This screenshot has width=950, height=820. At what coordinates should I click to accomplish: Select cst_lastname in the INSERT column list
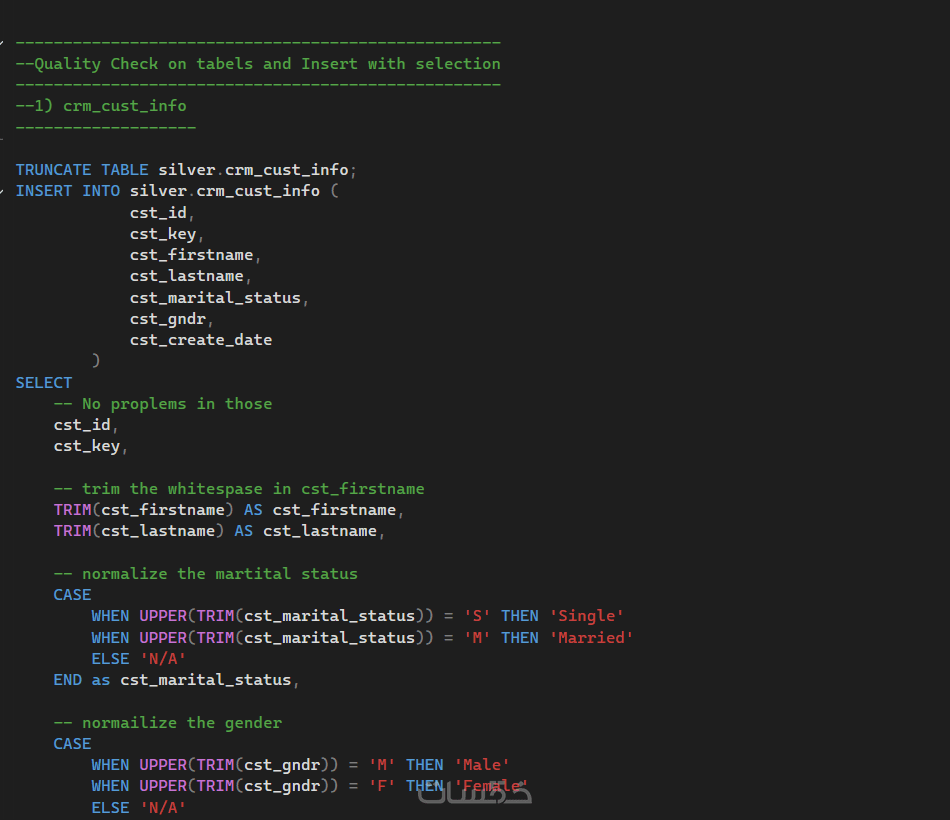187,276
